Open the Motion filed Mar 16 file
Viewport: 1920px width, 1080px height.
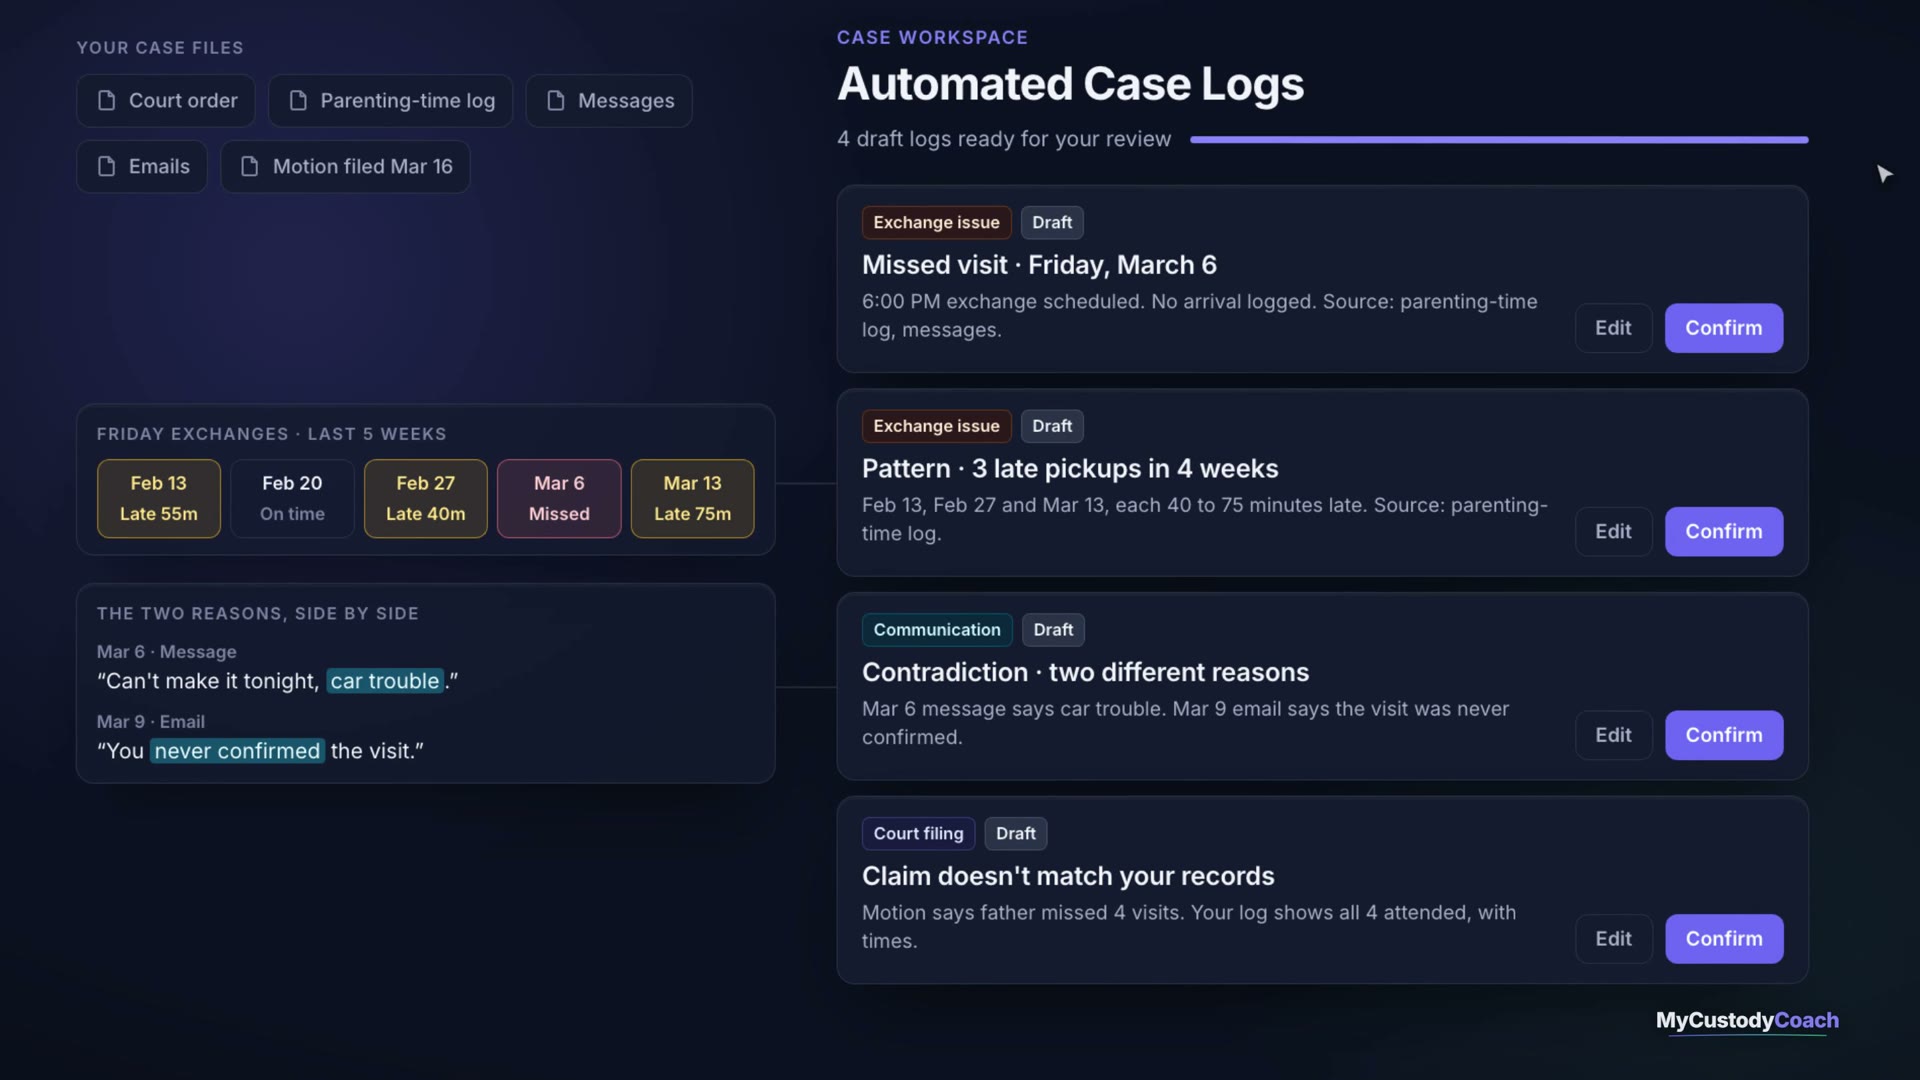tap(345, 167)
